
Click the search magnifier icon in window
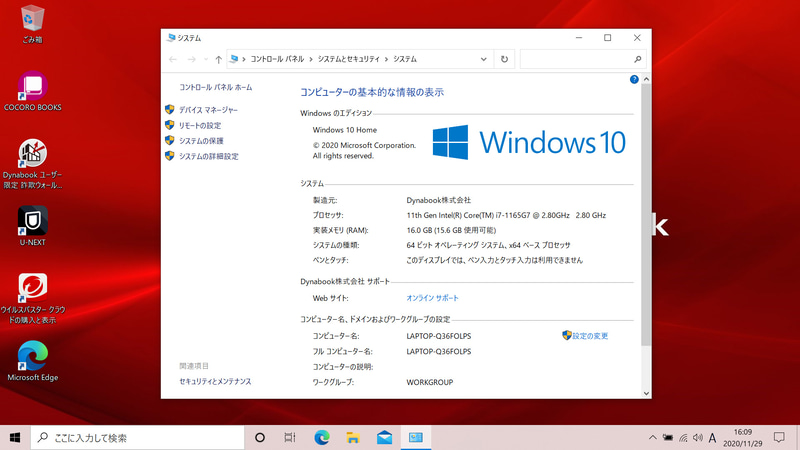[x=638, y=59]
